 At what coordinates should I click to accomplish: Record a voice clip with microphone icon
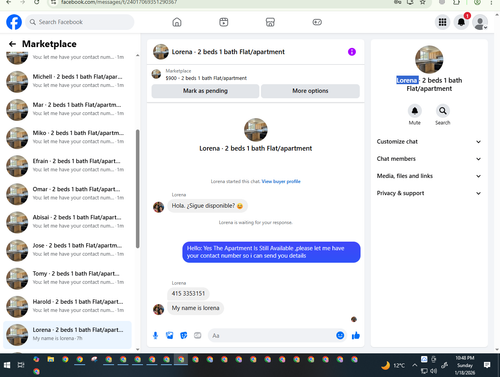pyautogui.click(x=155, y=335)
